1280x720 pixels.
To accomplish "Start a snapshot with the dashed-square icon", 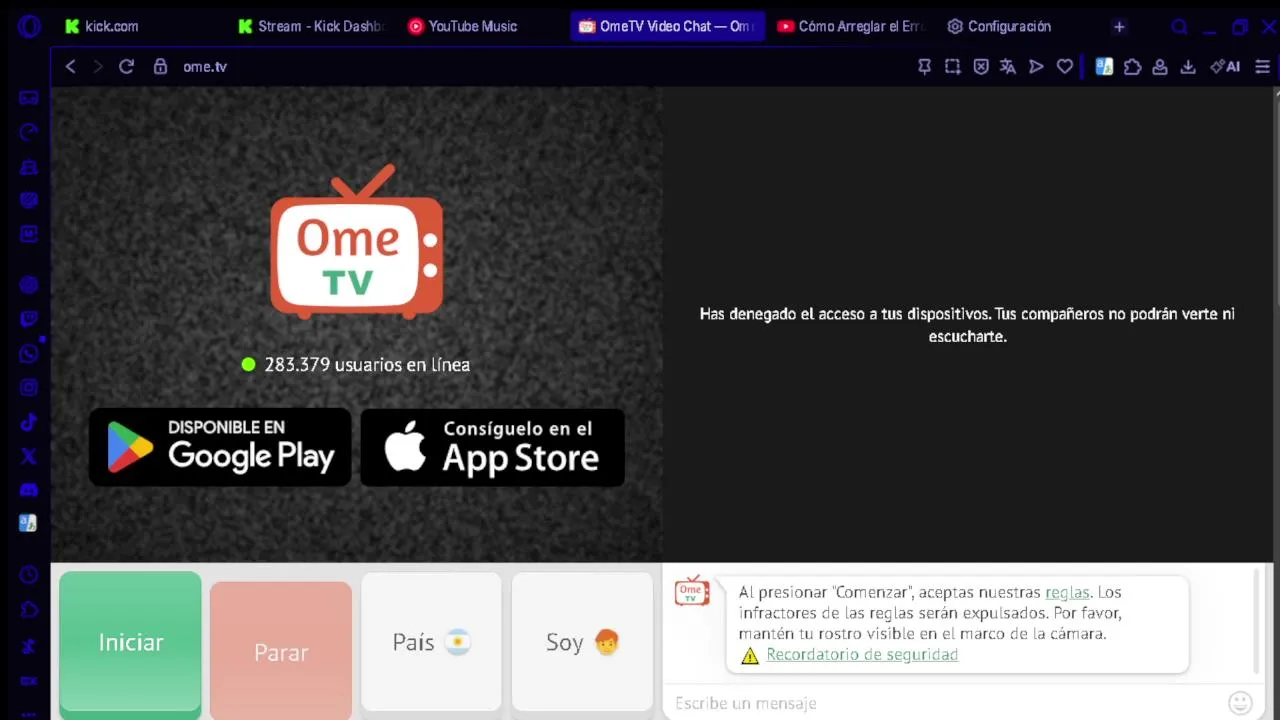I will 952,66.
